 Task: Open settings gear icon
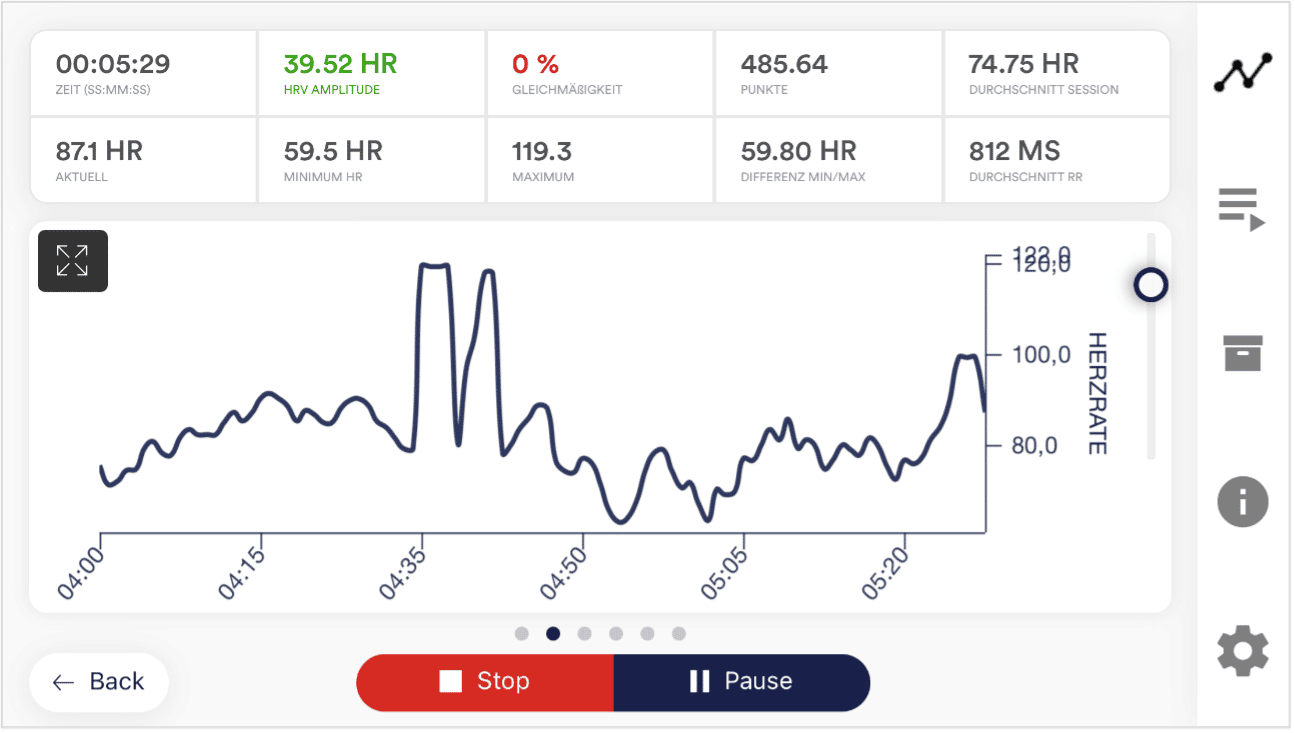click(x=1242, y=652)
